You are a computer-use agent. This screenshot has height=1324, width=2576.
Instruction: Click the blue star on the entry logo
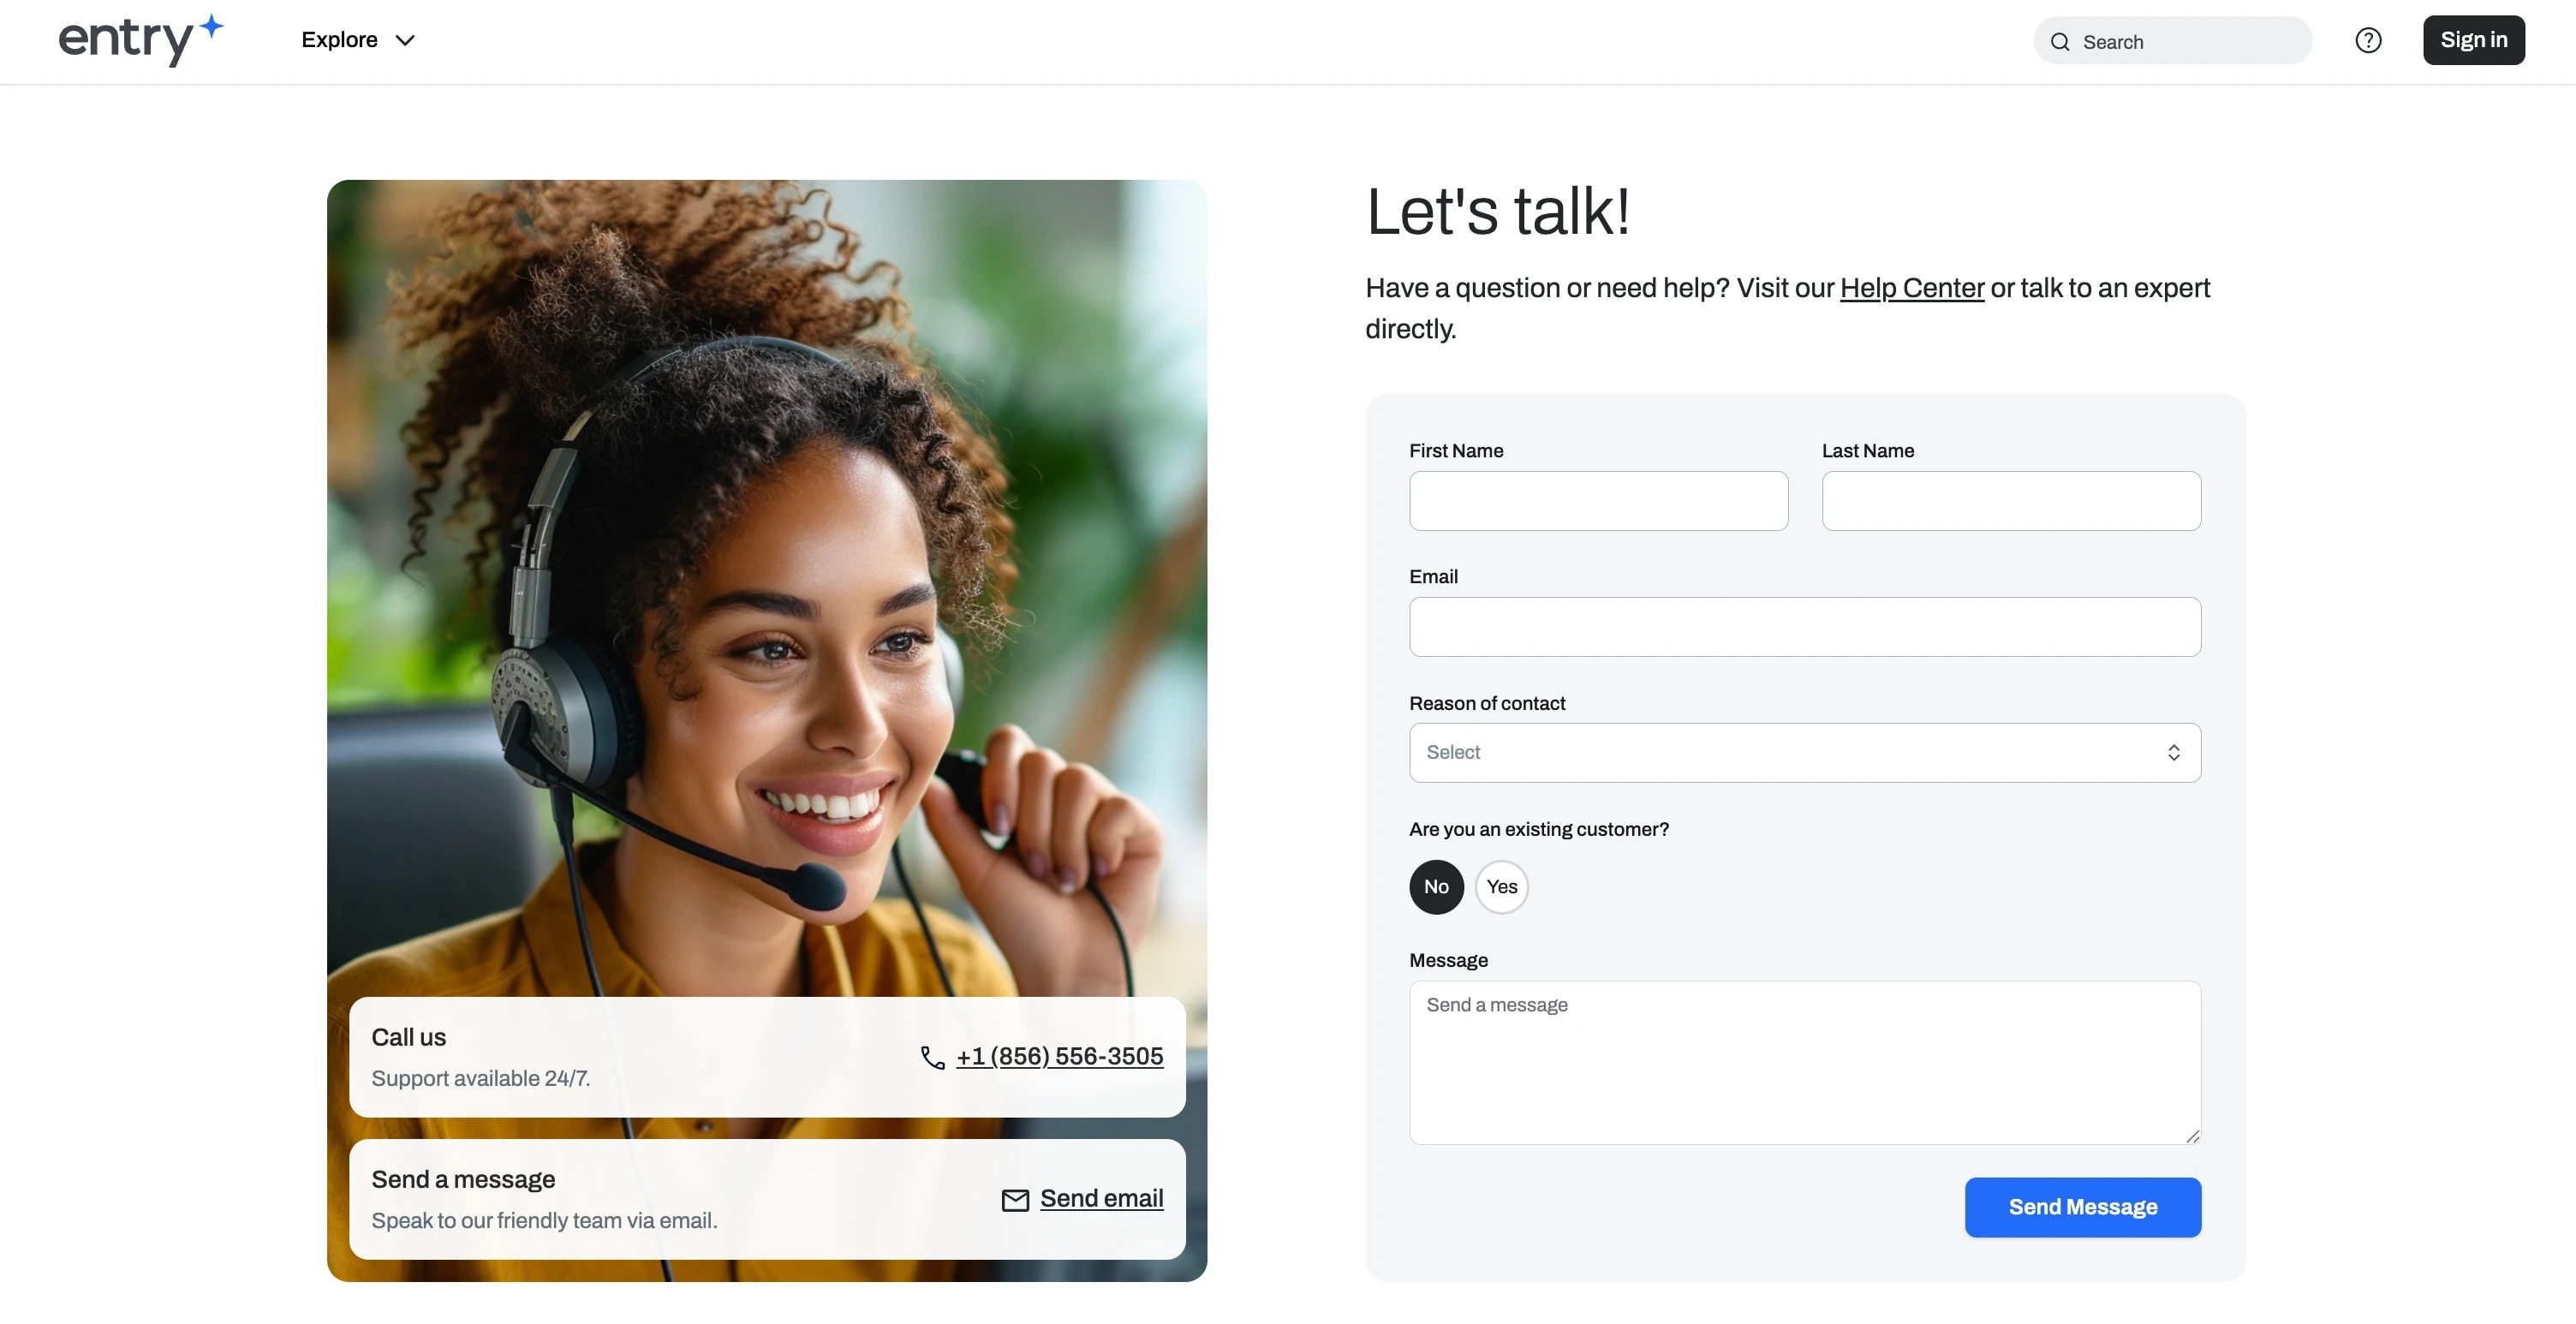[211, 25]
